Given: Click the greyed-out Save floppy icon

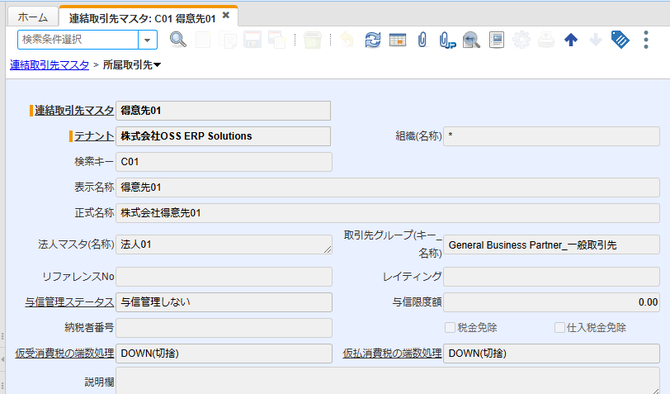Looking at the screenshot, I should tap(252, 40).
